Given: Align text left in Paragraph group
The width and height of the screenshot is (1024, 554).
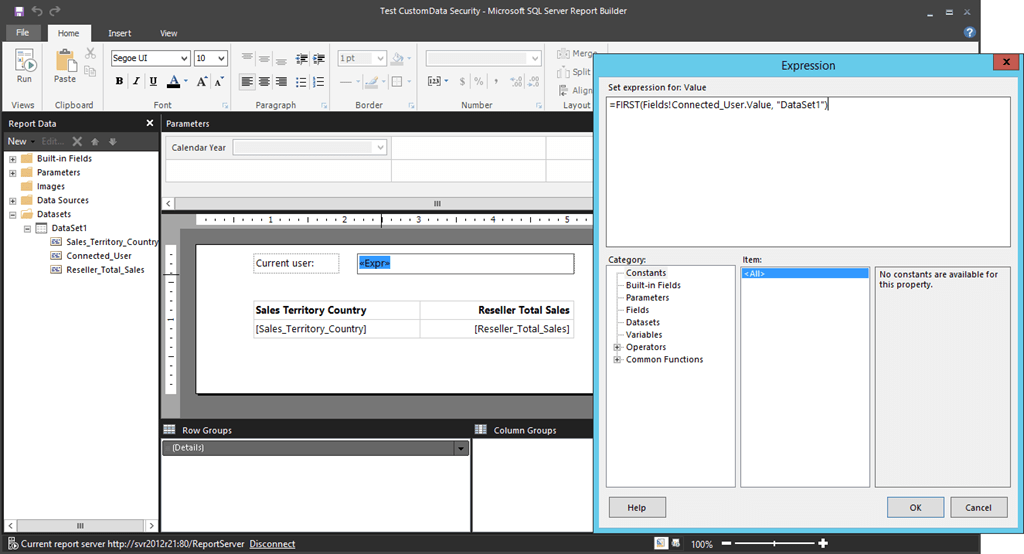Looking at the screenshot, I should tap(247, 82).
